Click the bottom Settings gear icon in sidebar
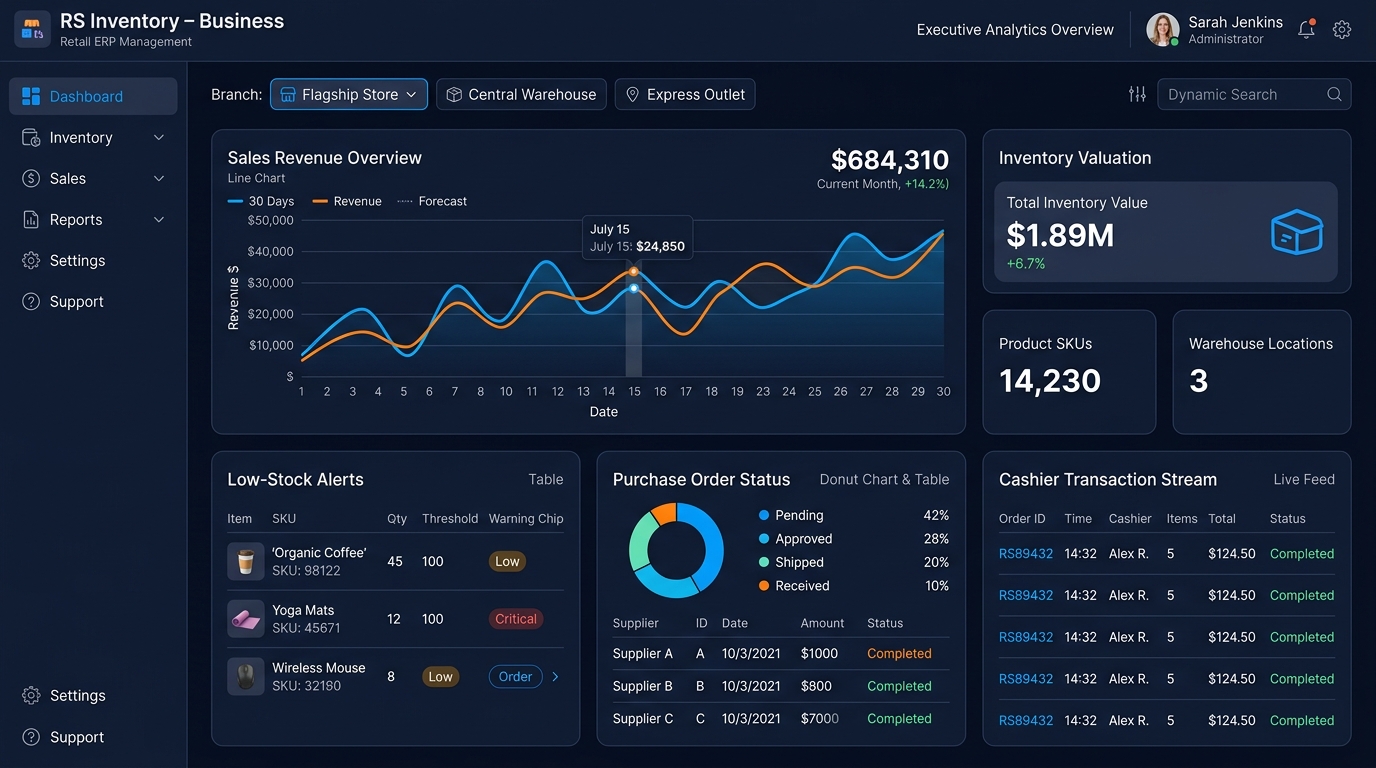 pos(31,695)
